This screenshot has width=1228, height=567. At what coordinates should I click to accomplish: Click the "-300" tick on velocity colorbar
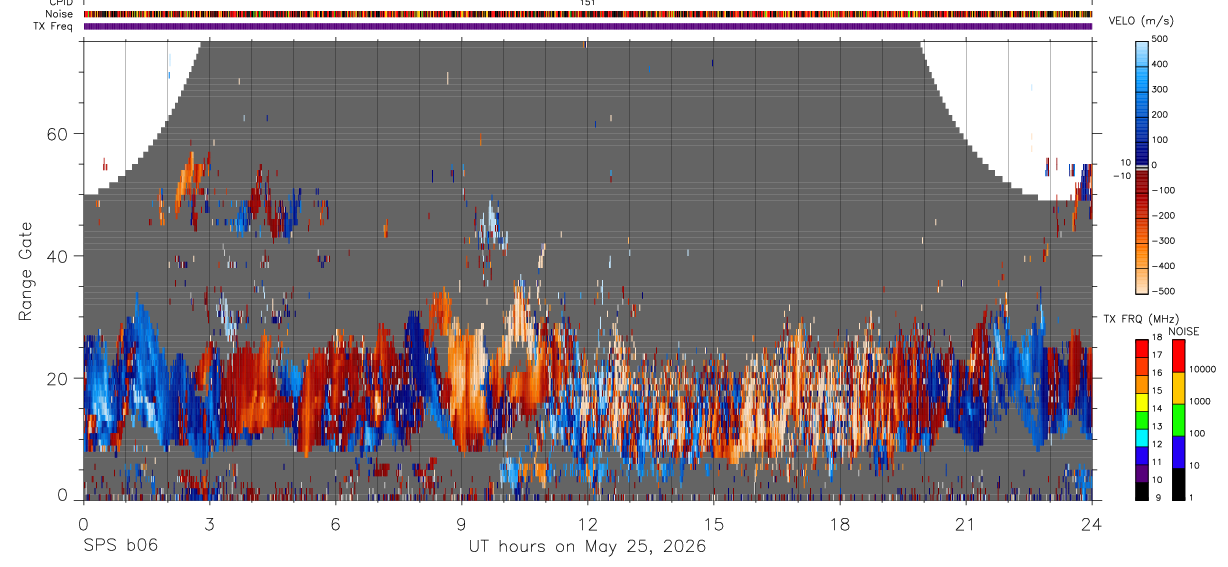(x=1161, y=241)
